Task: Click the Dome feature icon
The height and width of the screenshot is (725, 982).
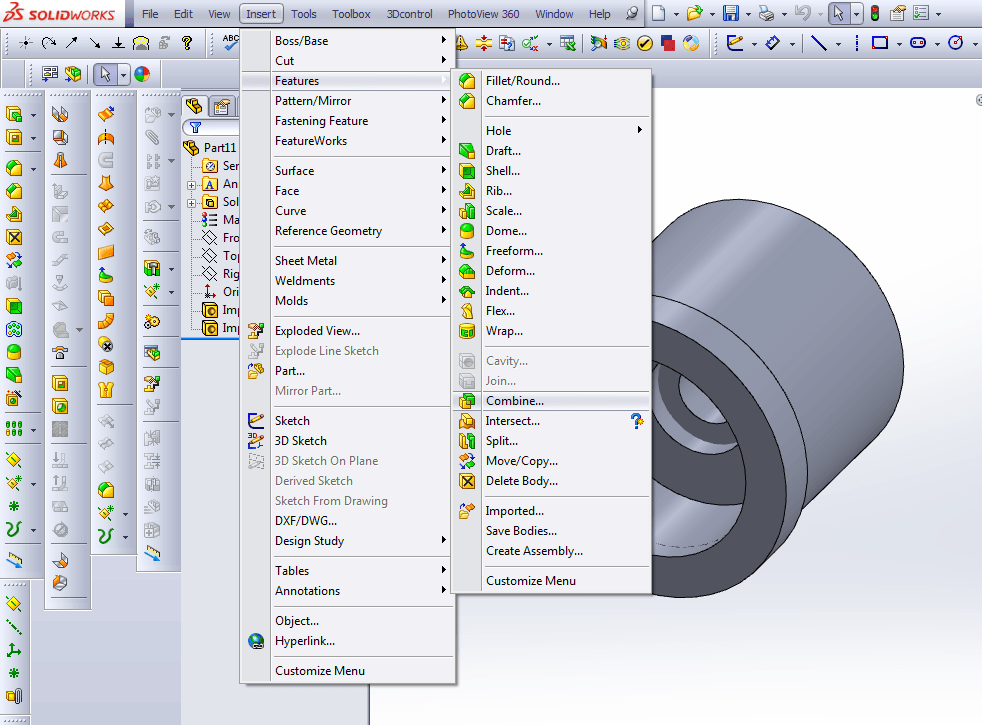Action: click(467, 231)
